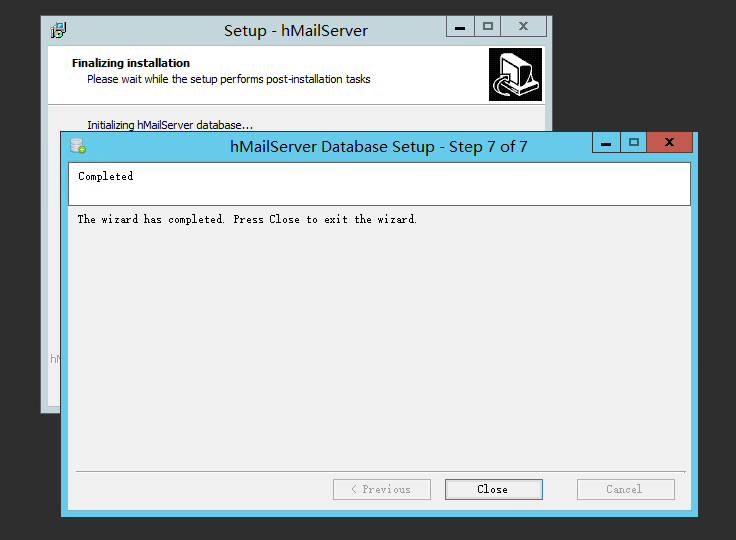The width and height of the screenshot is (736, 540).
Task: Click the 'hMailServer Database Setup - Step 7 of 7' title
Action: [x=378, y=147]
